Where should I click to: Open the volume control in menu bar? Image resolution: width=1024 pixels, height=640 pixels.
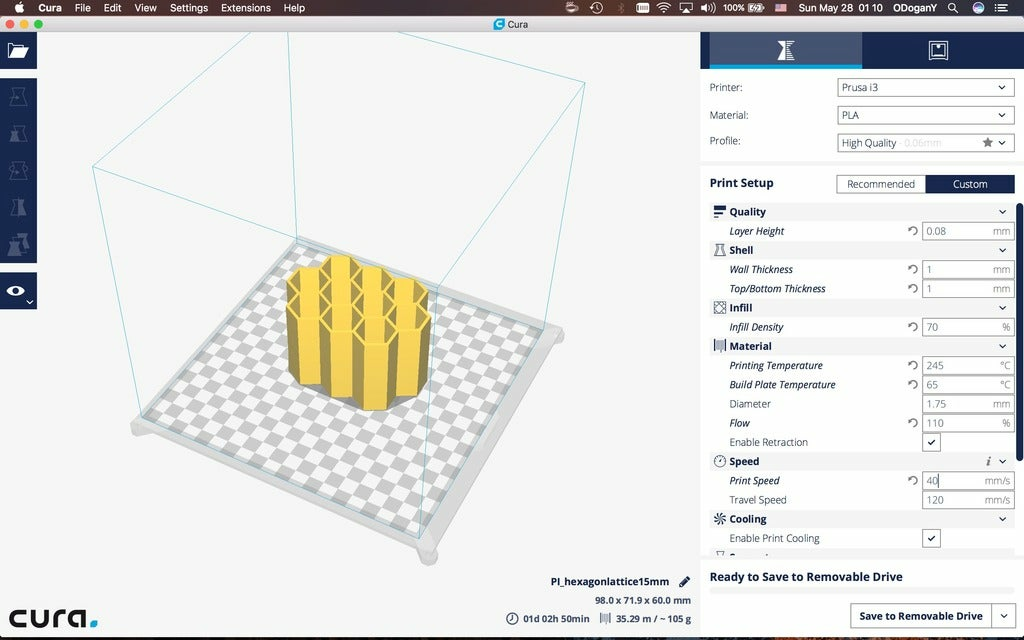(708, 8)
